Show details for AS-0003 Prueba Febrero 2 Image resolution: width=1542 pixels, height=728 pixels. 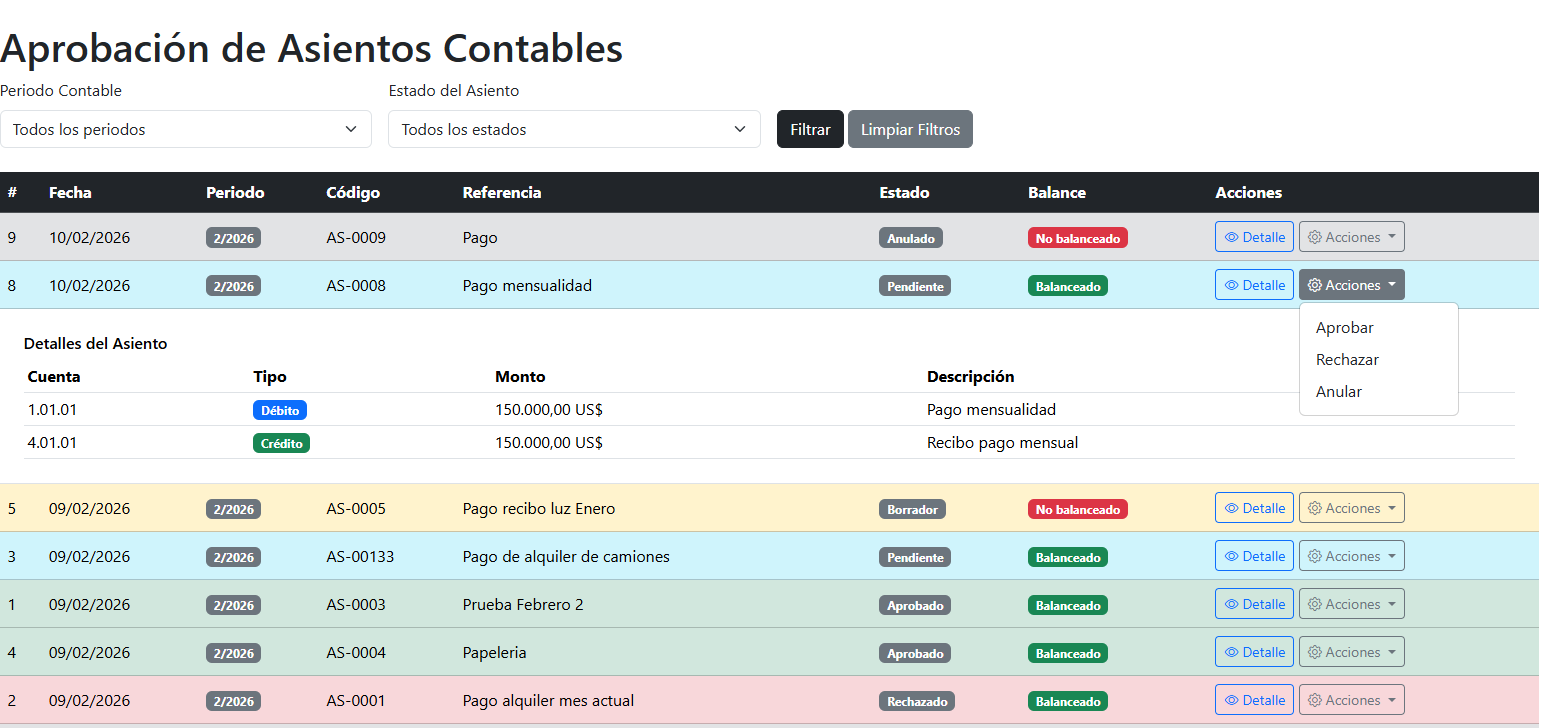[x=1254, y=604]
